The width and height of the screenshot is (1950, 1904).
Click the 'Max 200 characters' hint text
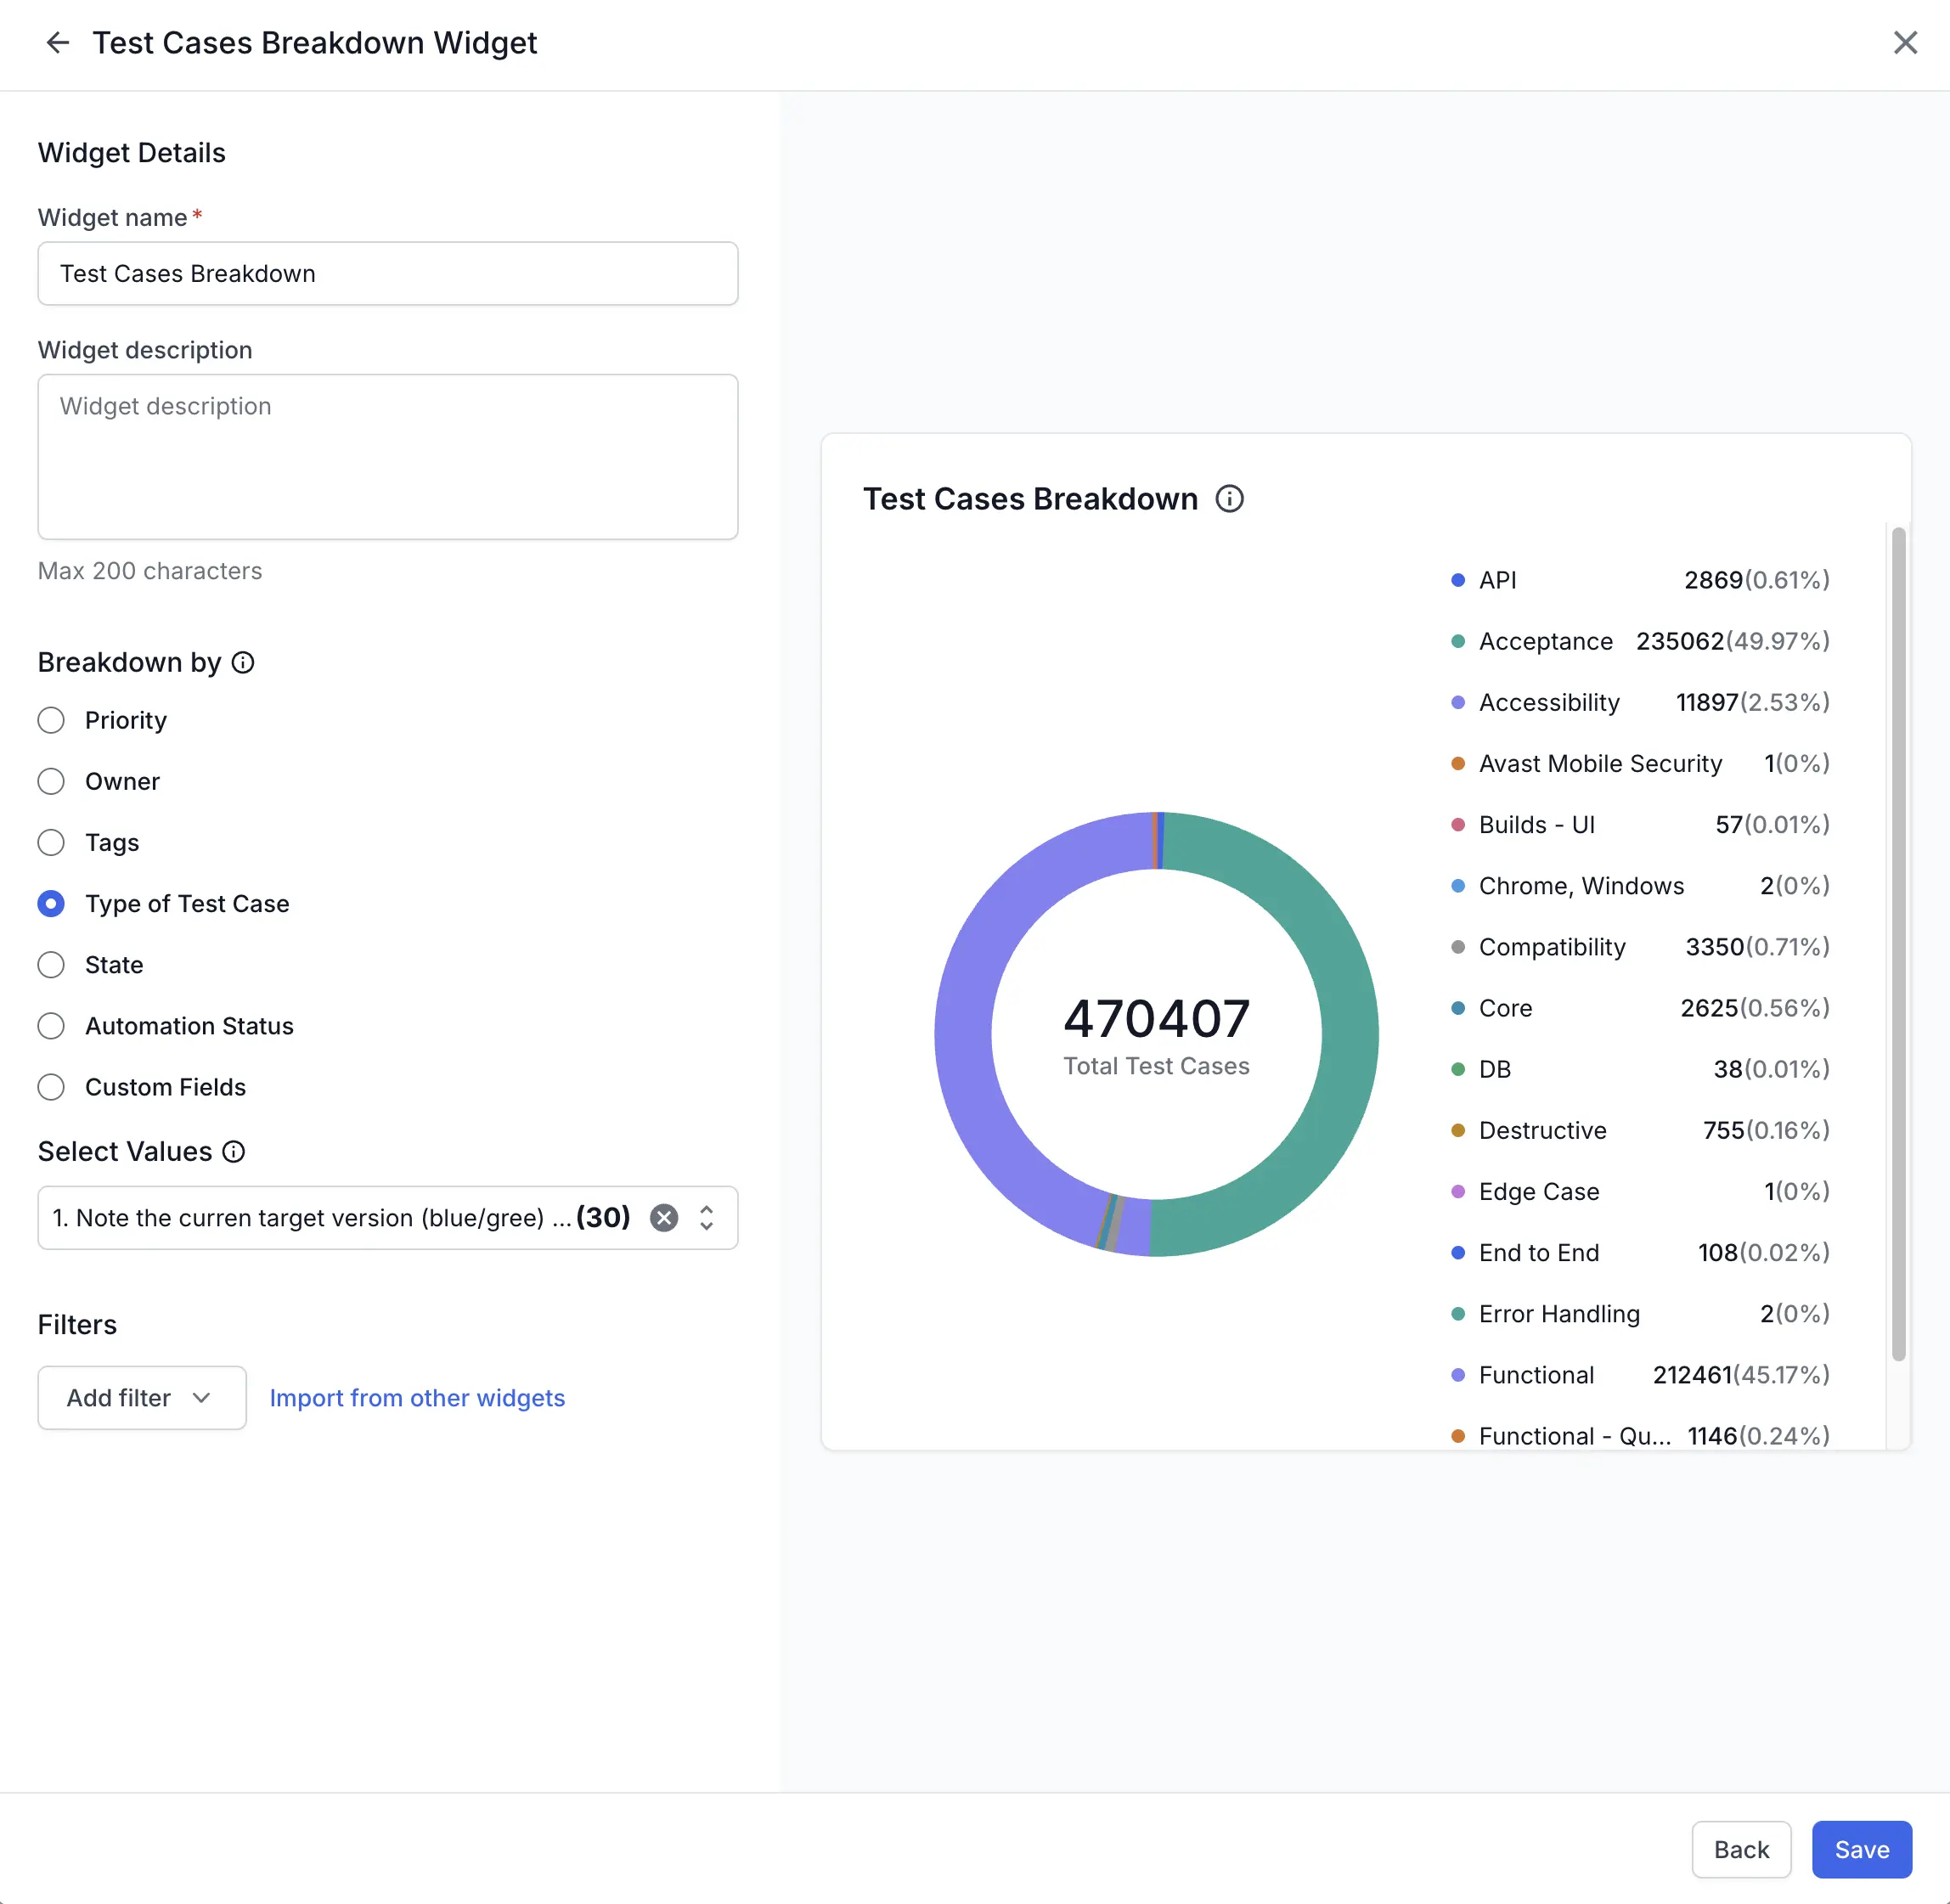150,570
